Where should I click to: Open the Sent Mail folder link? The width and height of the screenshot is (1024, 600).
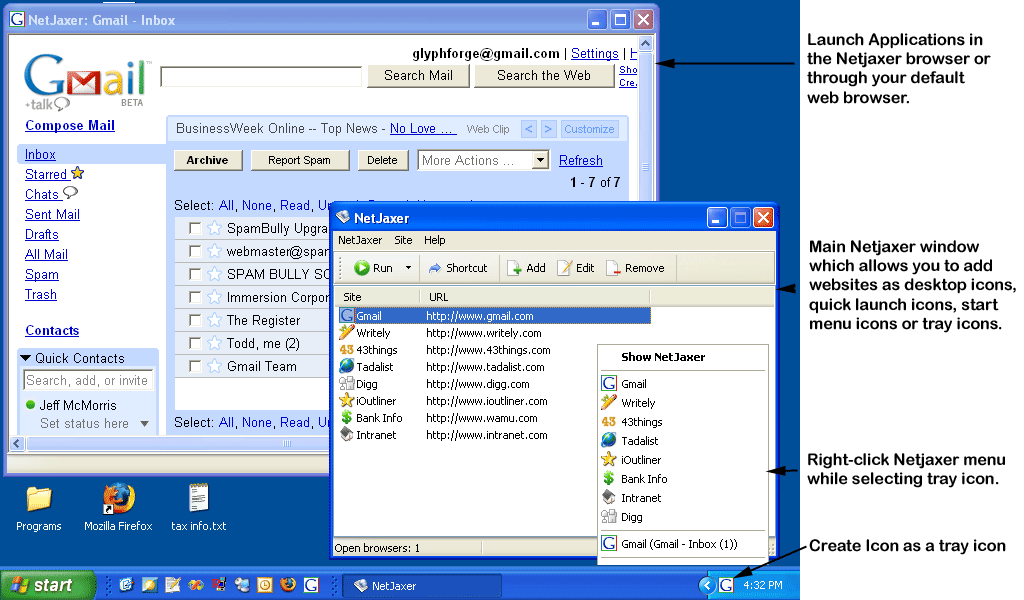tap(52, 214)
